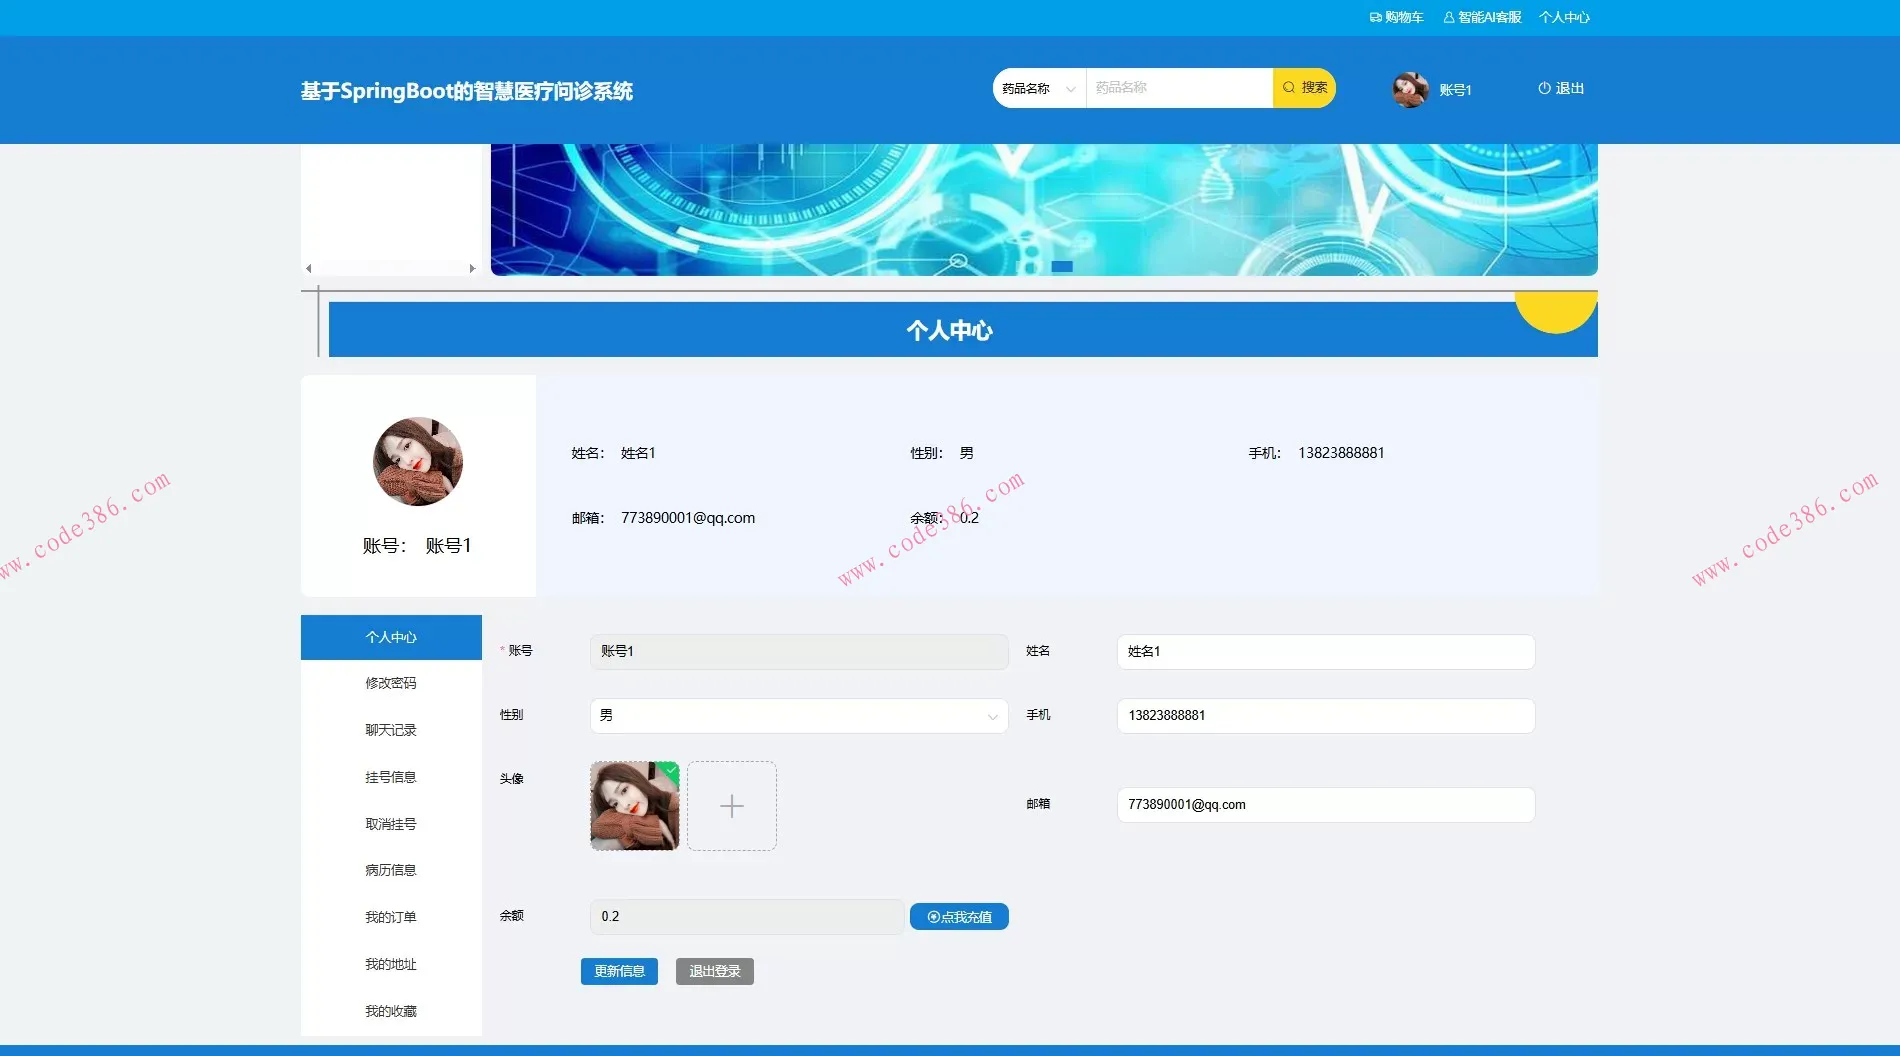Open the 聊天记录 section
The image size is (1900, 1056).
(x=390, y=730)
